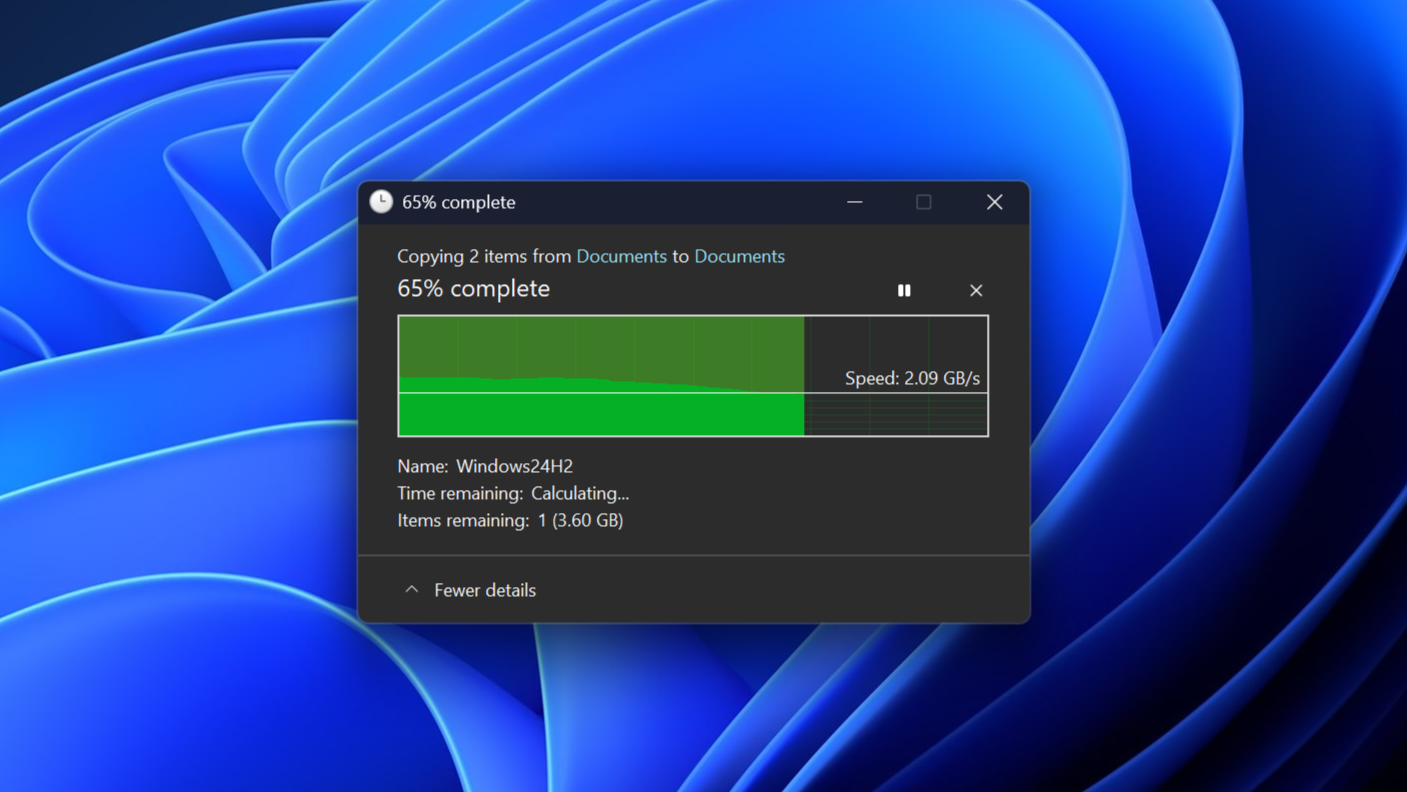Cancel the copy with the small X icon

click(x=976, y=290)
